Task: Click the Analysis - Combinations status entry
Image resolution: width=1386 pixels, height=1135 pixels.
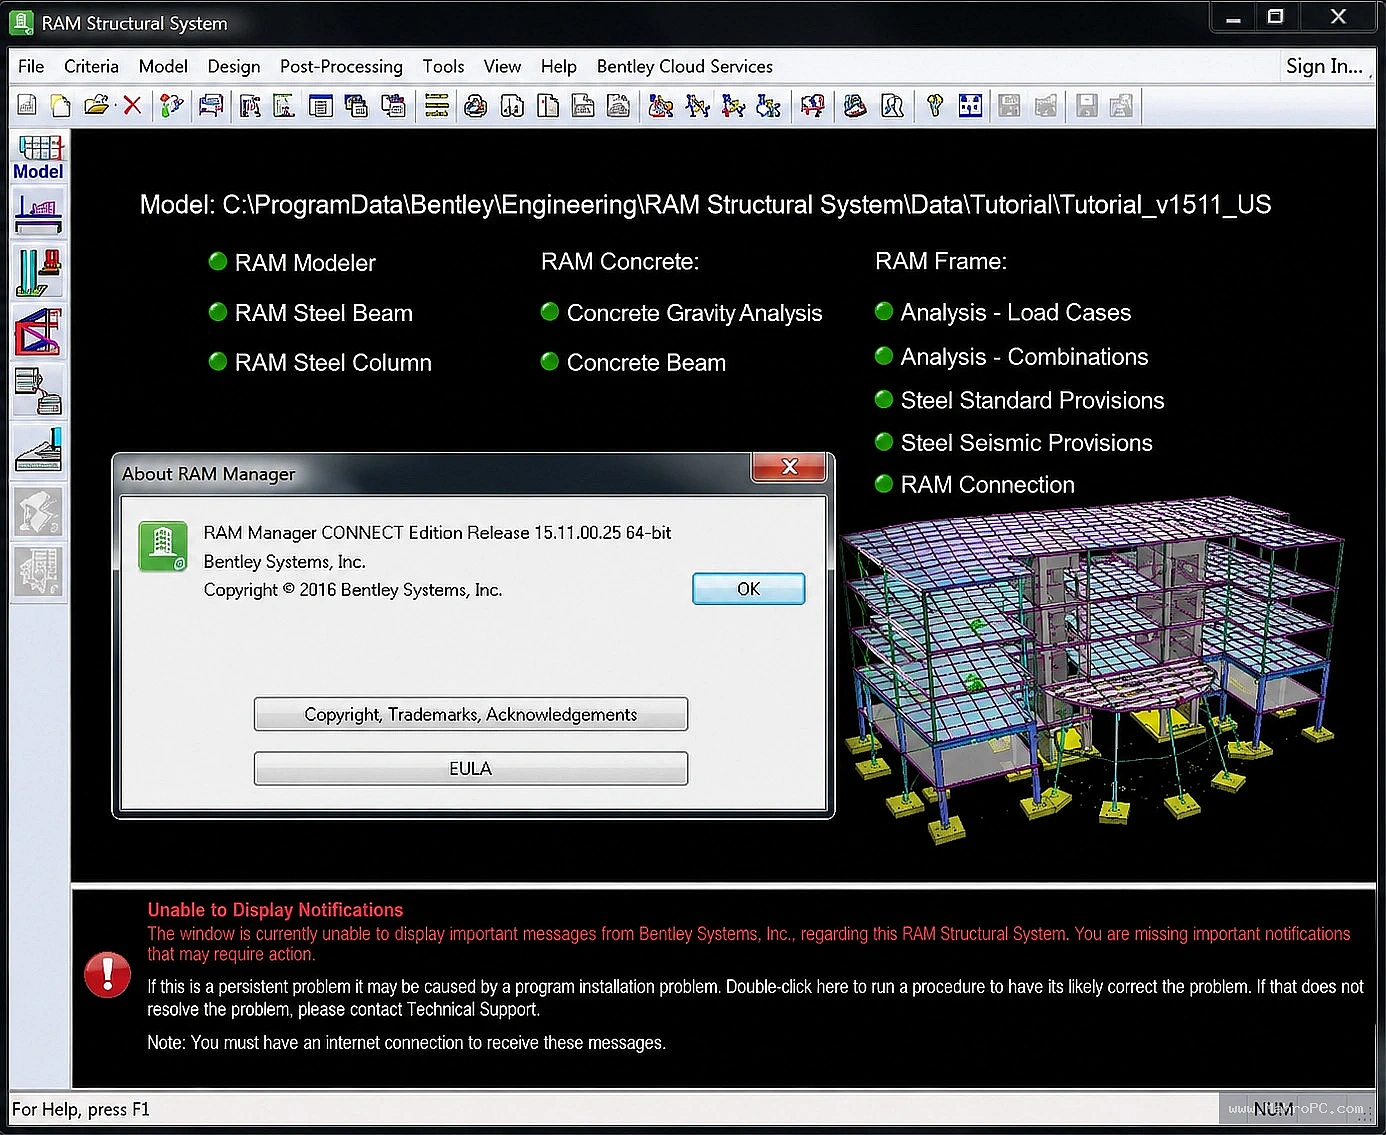Action: [x=1011, y=356]
